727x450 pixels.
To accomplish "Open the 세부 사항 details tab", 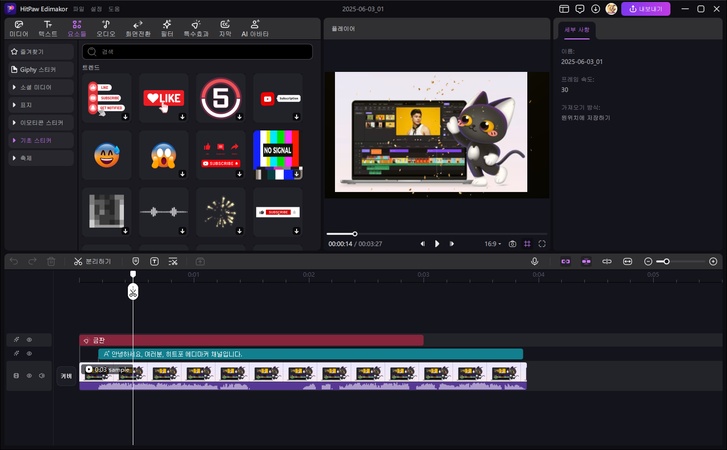I will coord(577,30).
